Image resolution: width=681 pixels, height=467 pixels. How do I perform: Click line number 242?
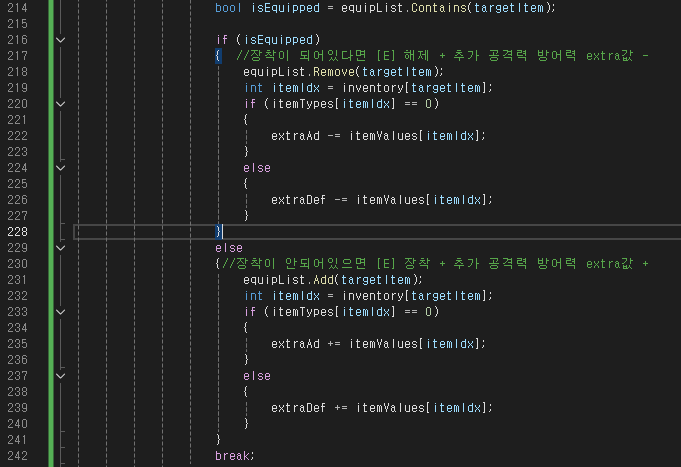pos(17,456)
